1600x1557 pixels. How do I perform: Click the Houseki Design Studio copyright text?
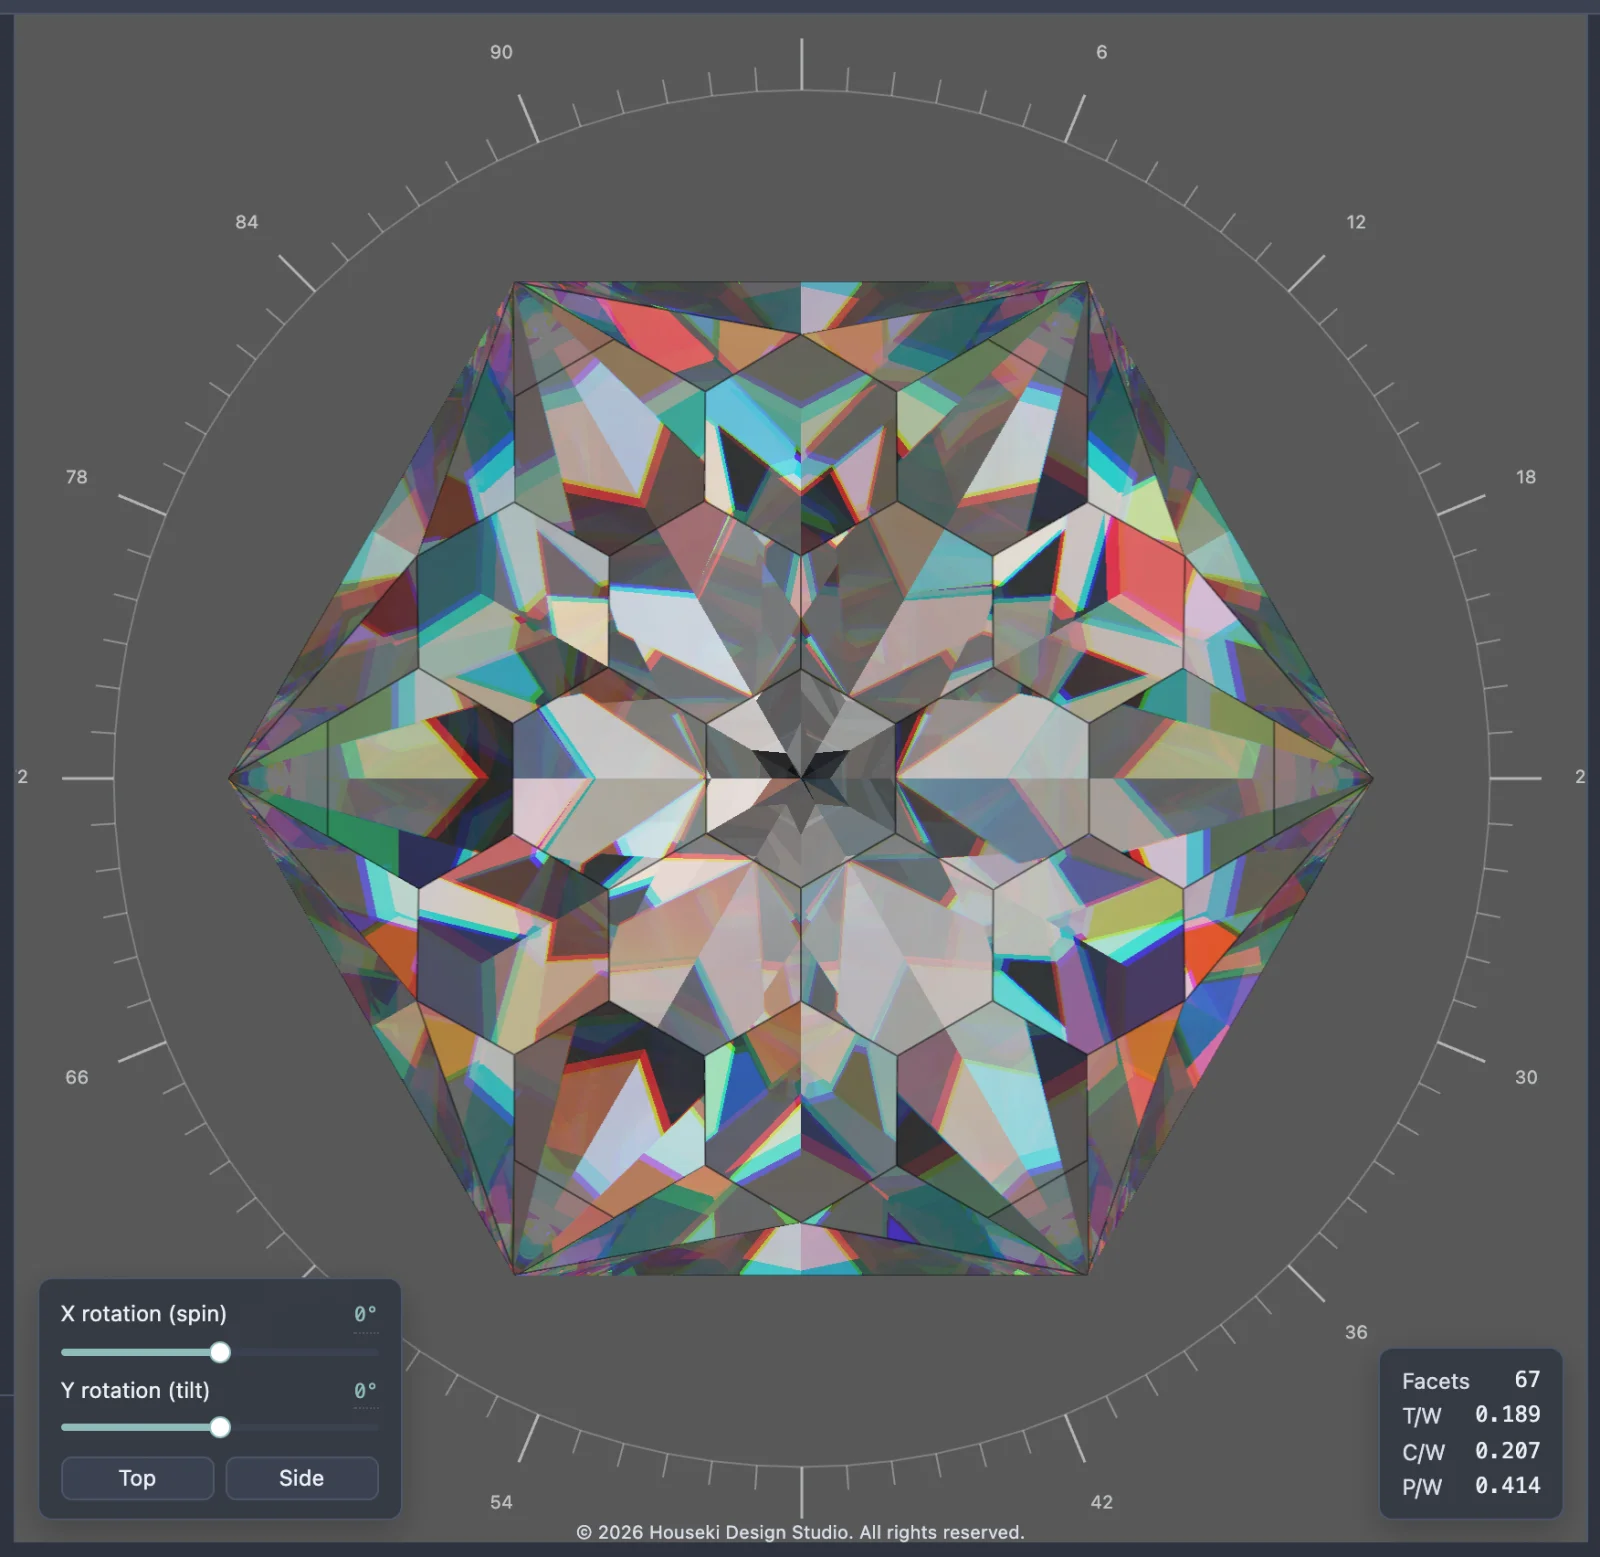pyautogui.click(x=800, y=1532)
